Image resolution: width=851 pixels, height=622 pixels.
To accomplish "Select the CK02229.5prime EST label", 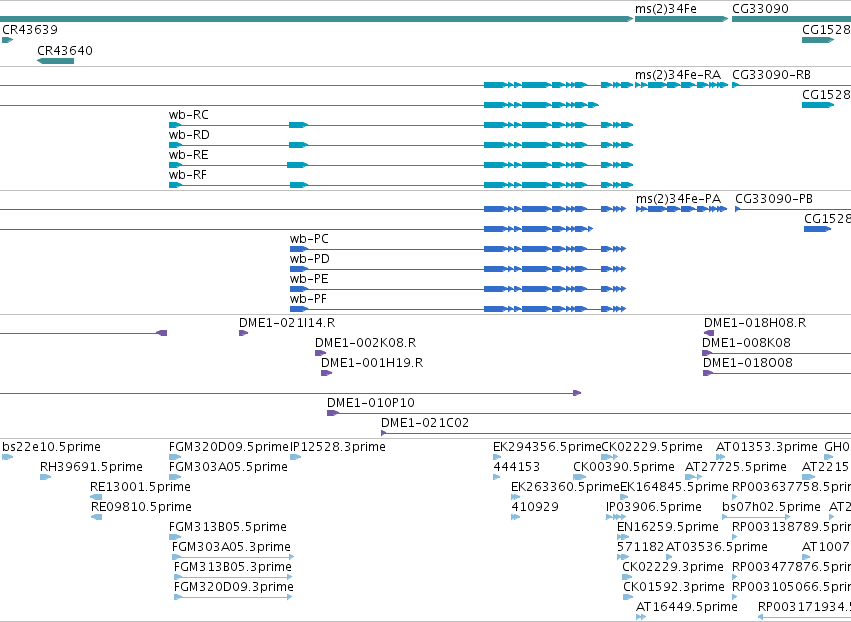I will coord(652,447).
